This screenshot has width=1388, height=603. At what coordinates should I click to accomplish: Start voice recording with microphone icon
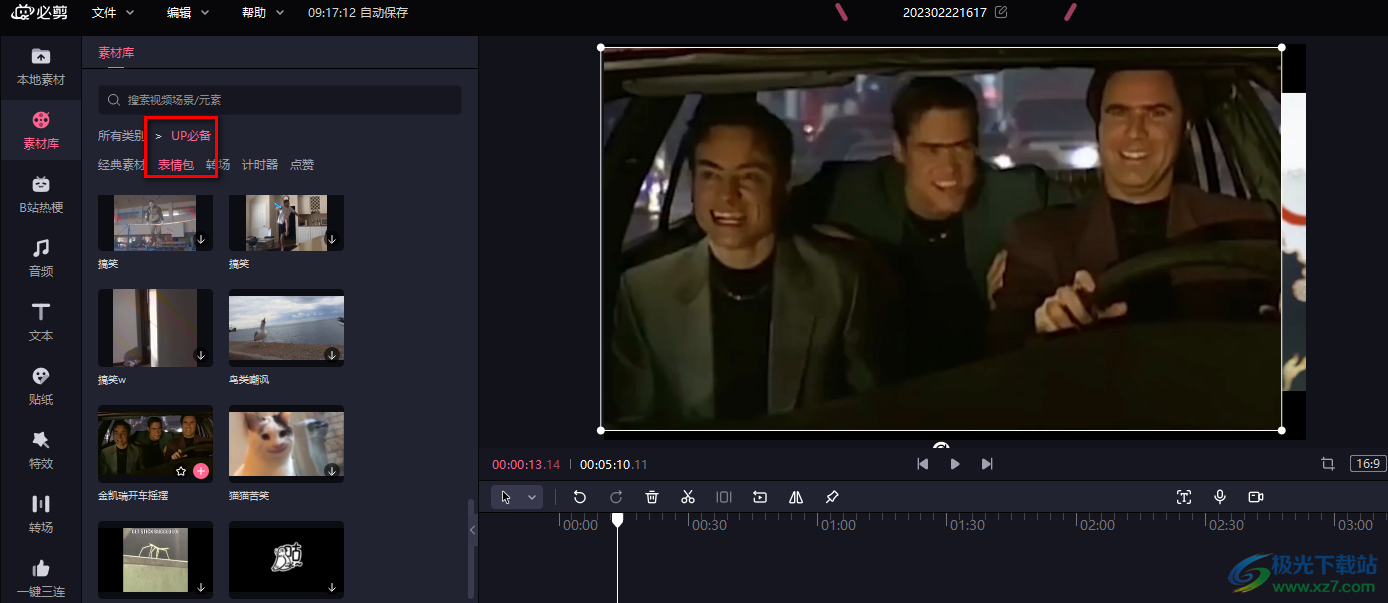pyautogui.click(x=1220, y=497)
